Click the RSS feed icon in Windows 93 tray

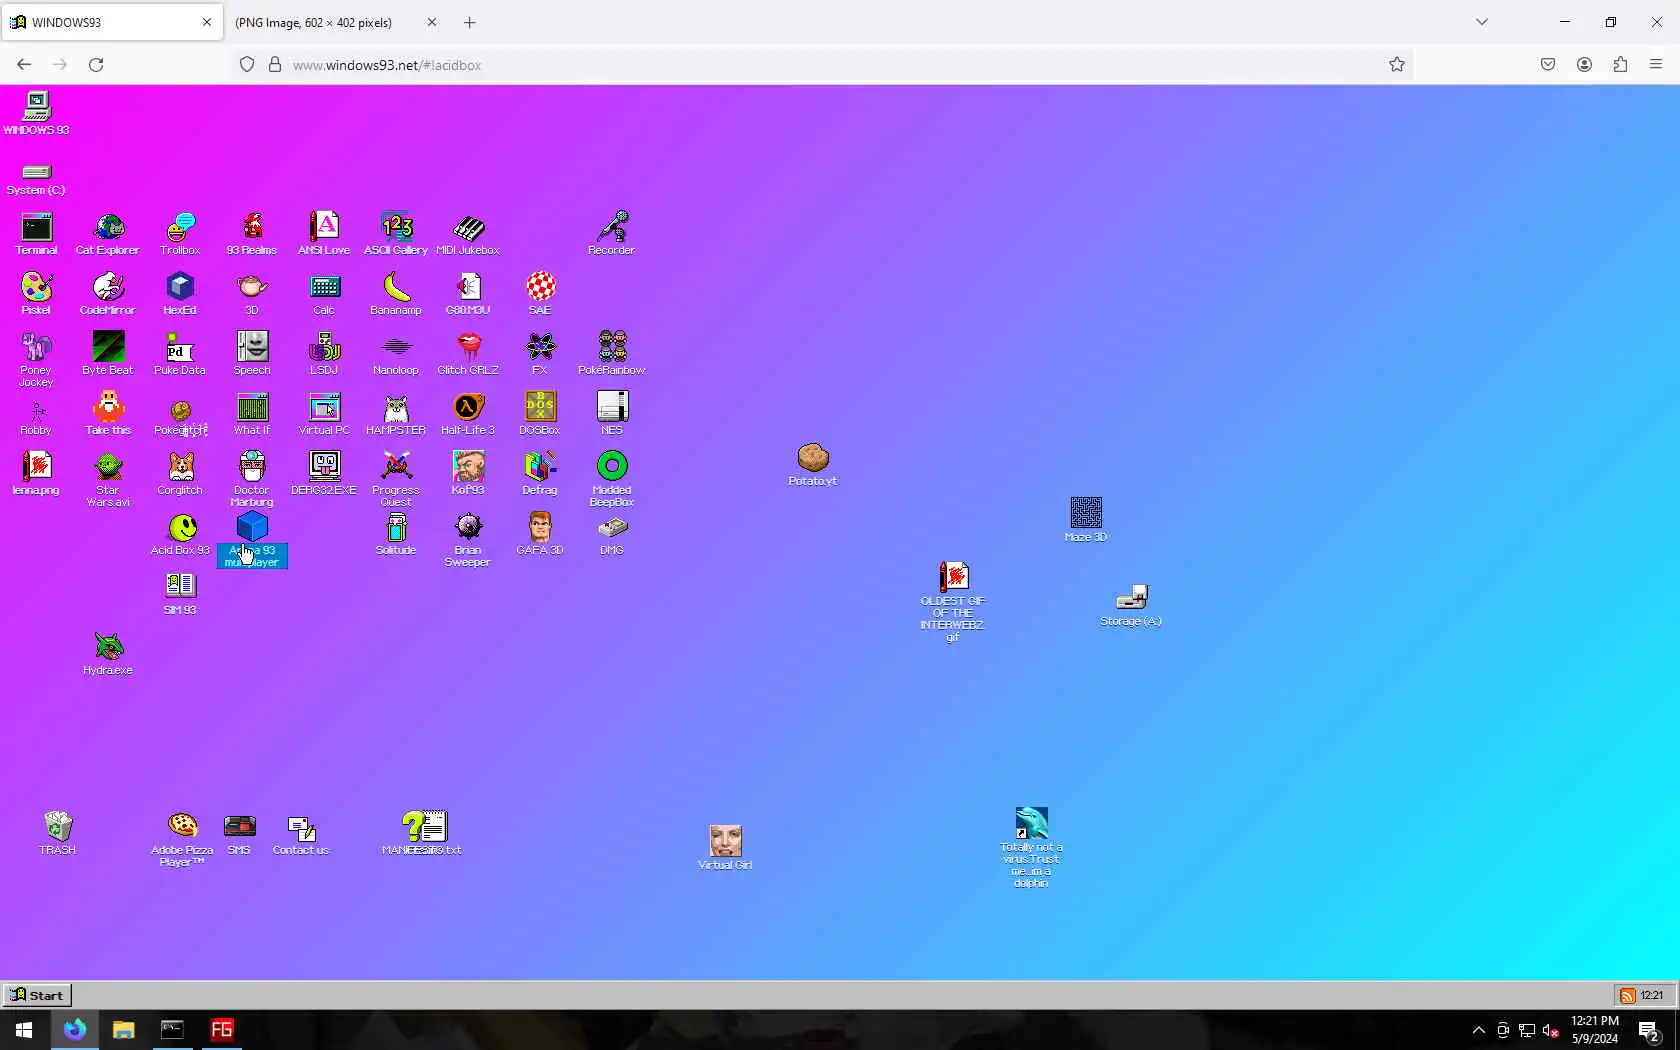coord(1628,995)
